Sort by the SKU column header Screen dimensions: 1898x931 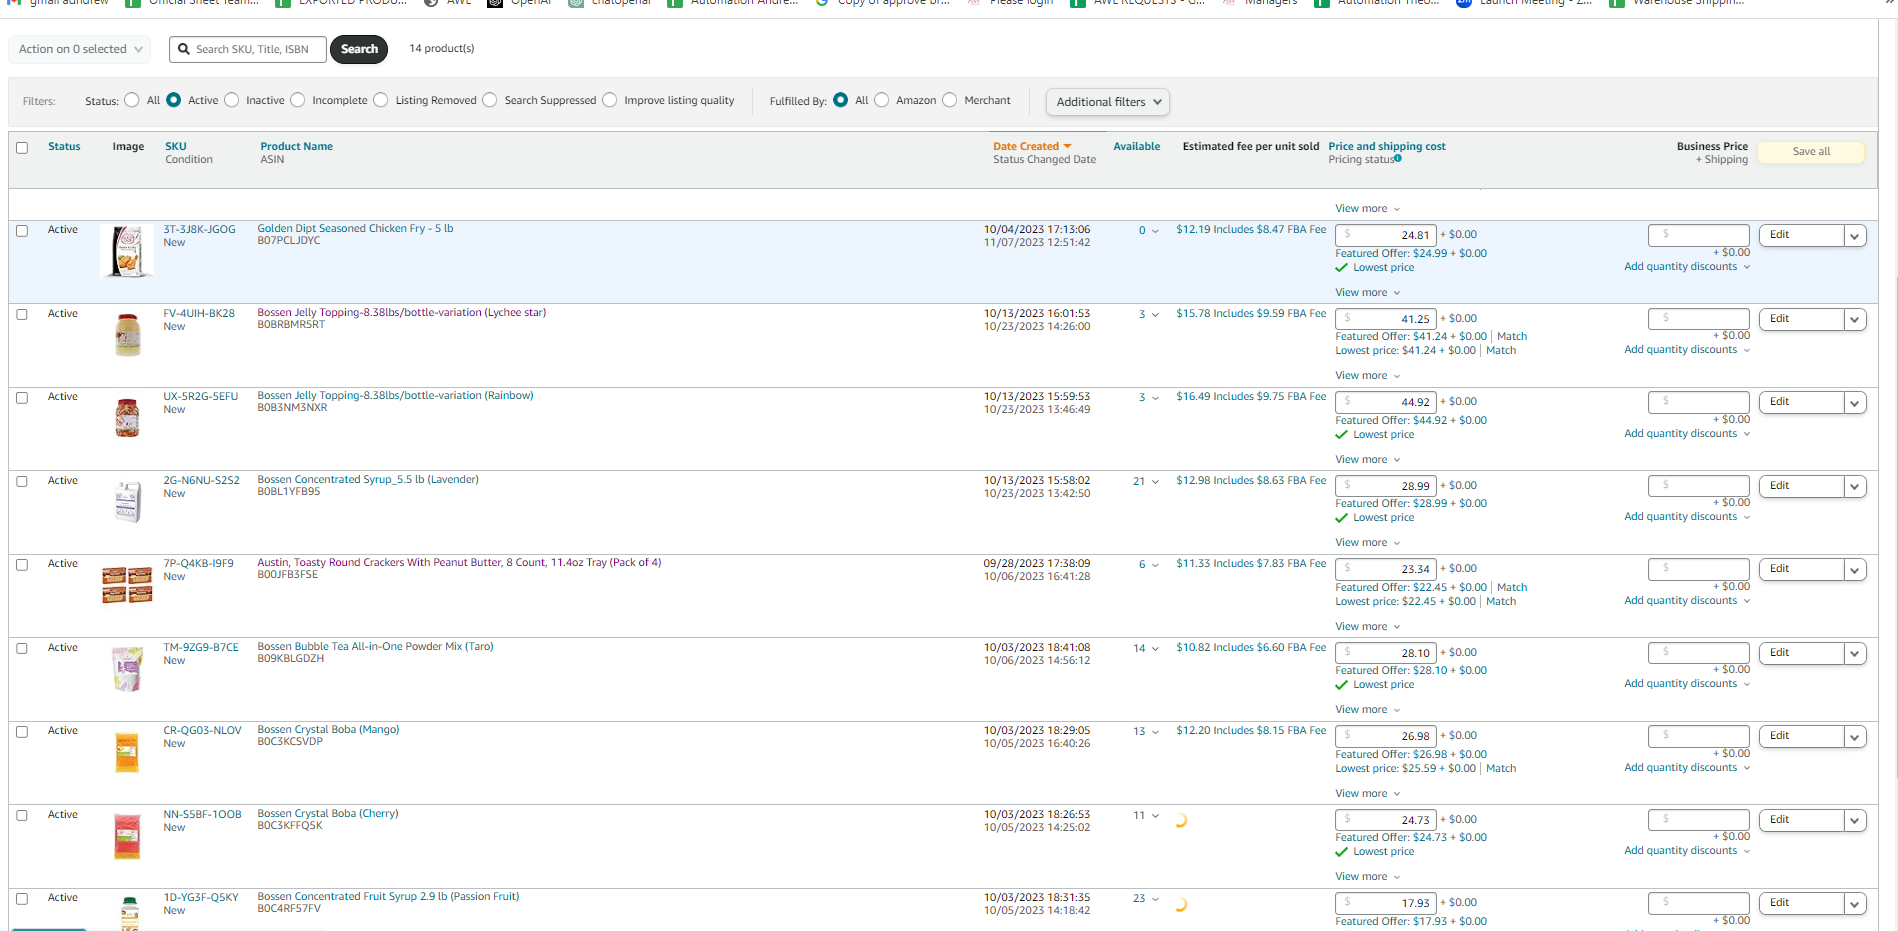pyautogui.click(x=176, y=146)
